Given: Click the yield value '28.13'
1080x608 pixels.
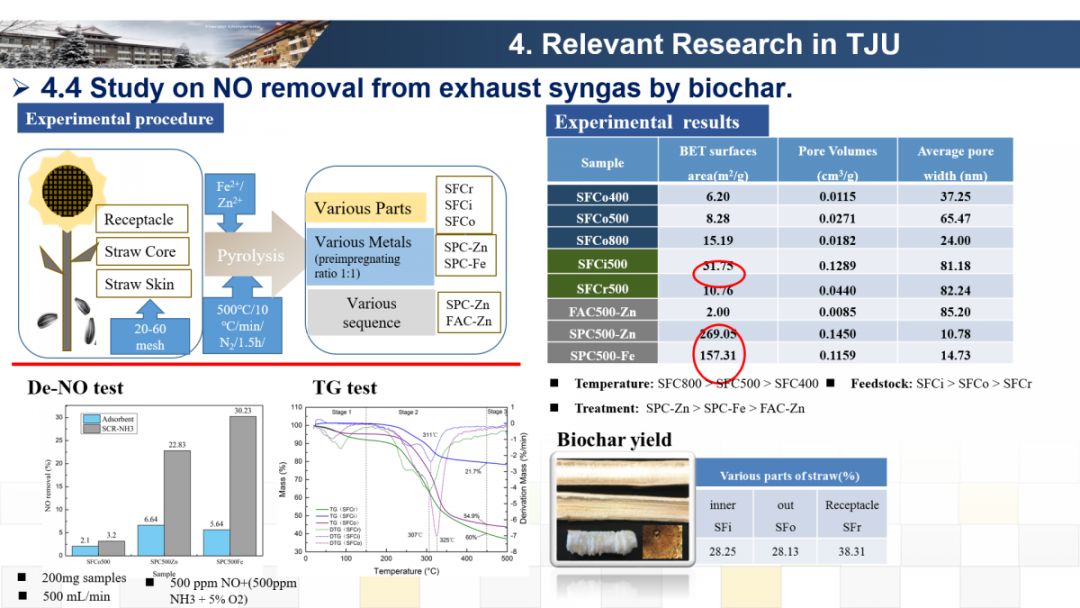Looking at the screenshot, I should 785,551.
